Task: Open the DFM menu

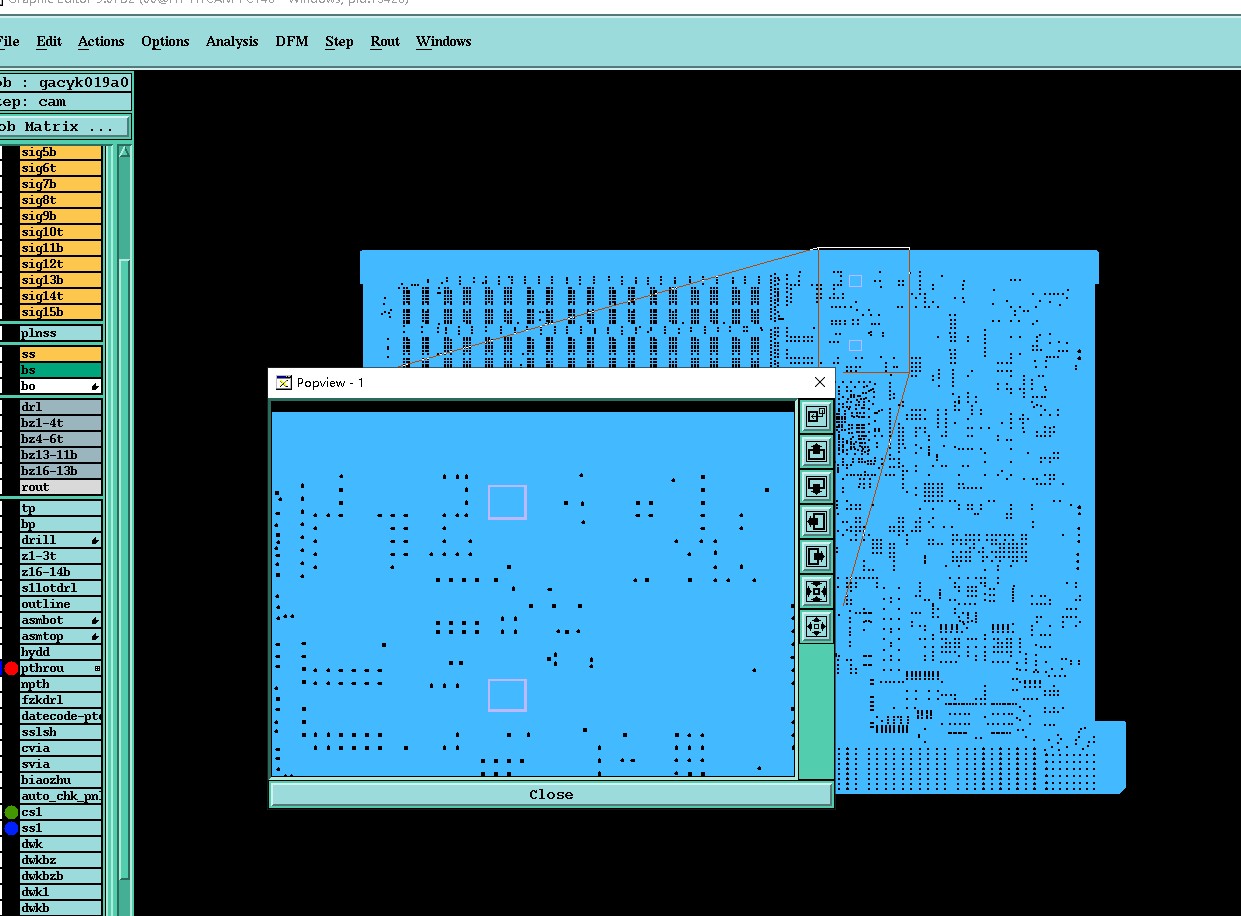Action: coord(292,41)
